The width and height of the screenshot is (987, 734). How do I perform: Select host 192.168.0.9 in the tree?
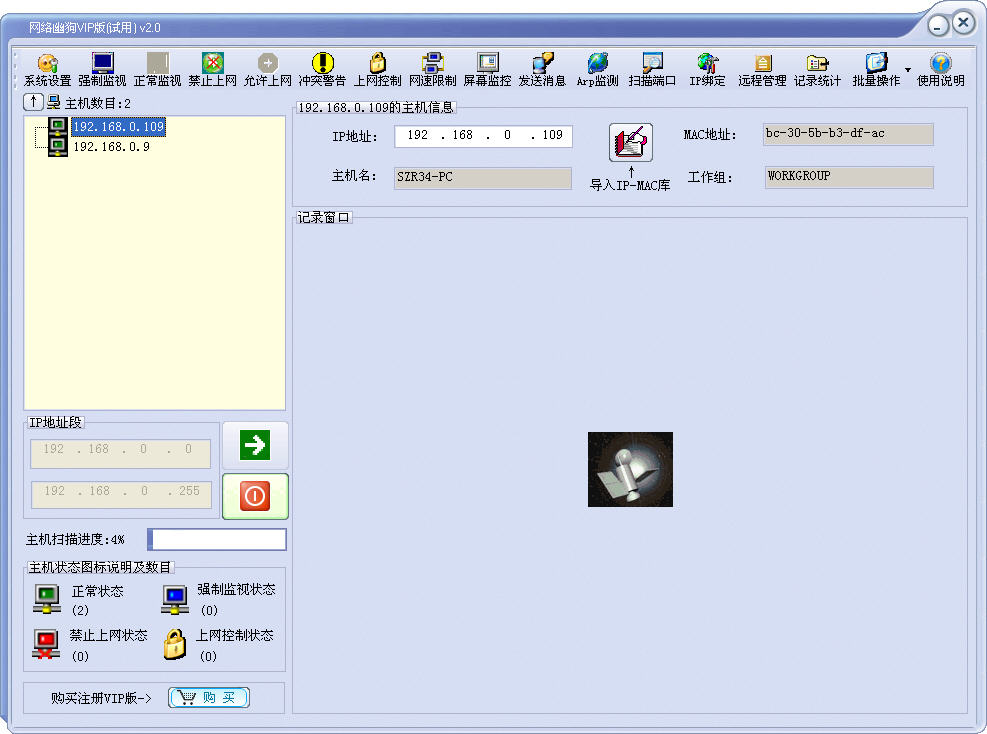point(111,147)
